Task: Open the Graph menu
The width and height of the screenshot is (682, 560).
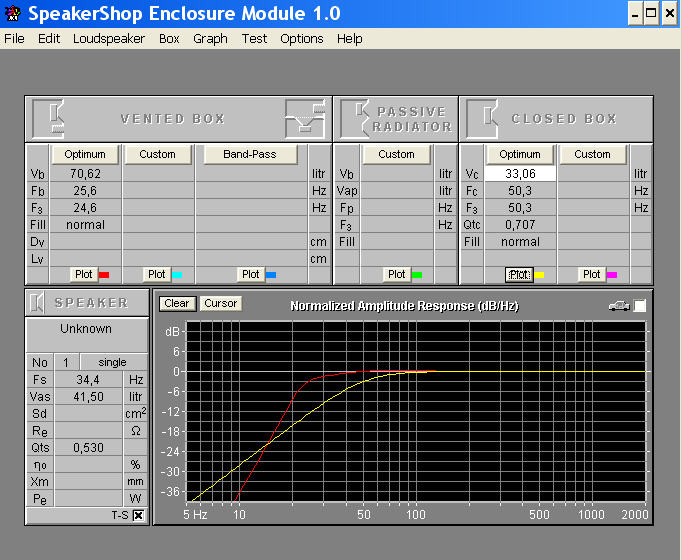Action: (210, 39)
